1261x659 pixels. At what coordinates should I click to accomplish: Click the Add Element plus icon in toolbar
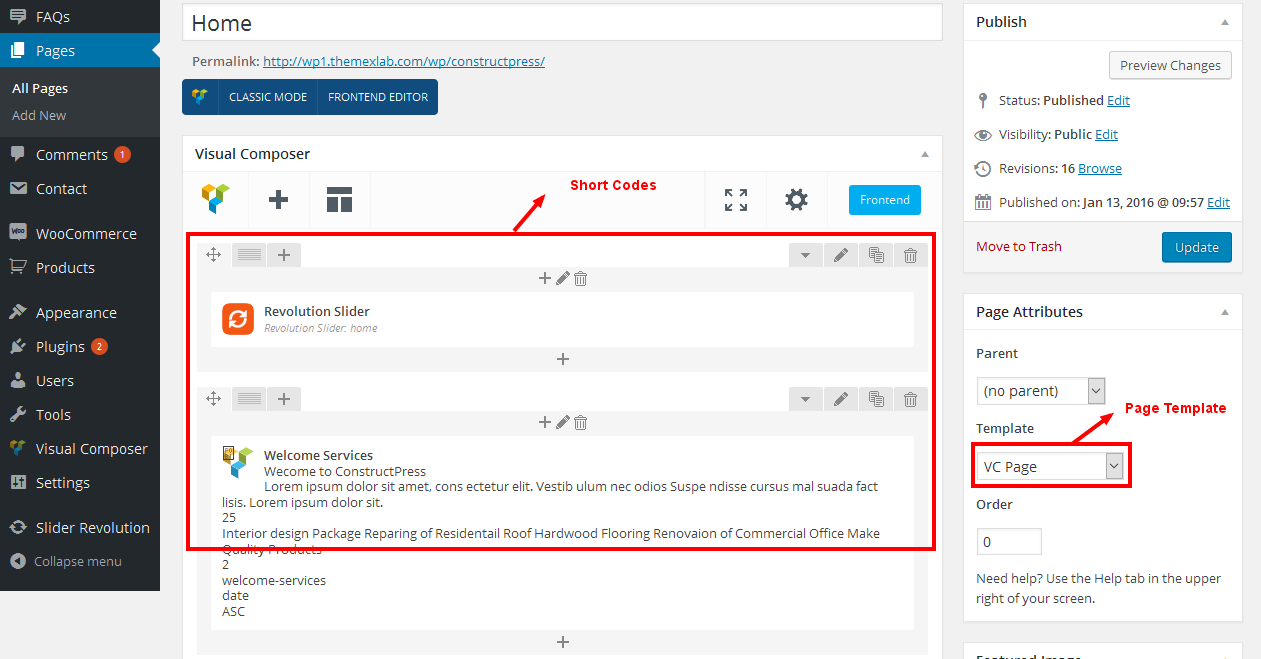(278, 200)
